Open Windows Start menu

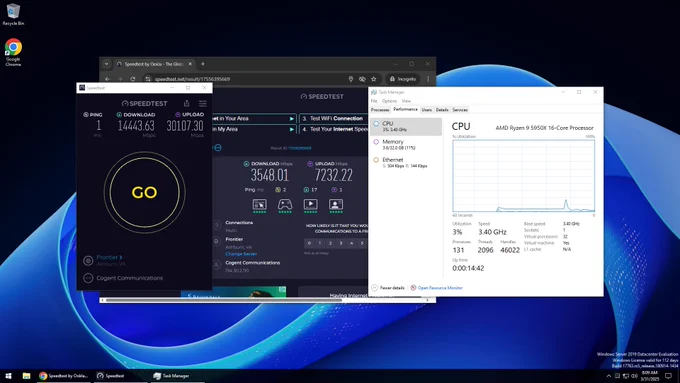click(8, 376)
